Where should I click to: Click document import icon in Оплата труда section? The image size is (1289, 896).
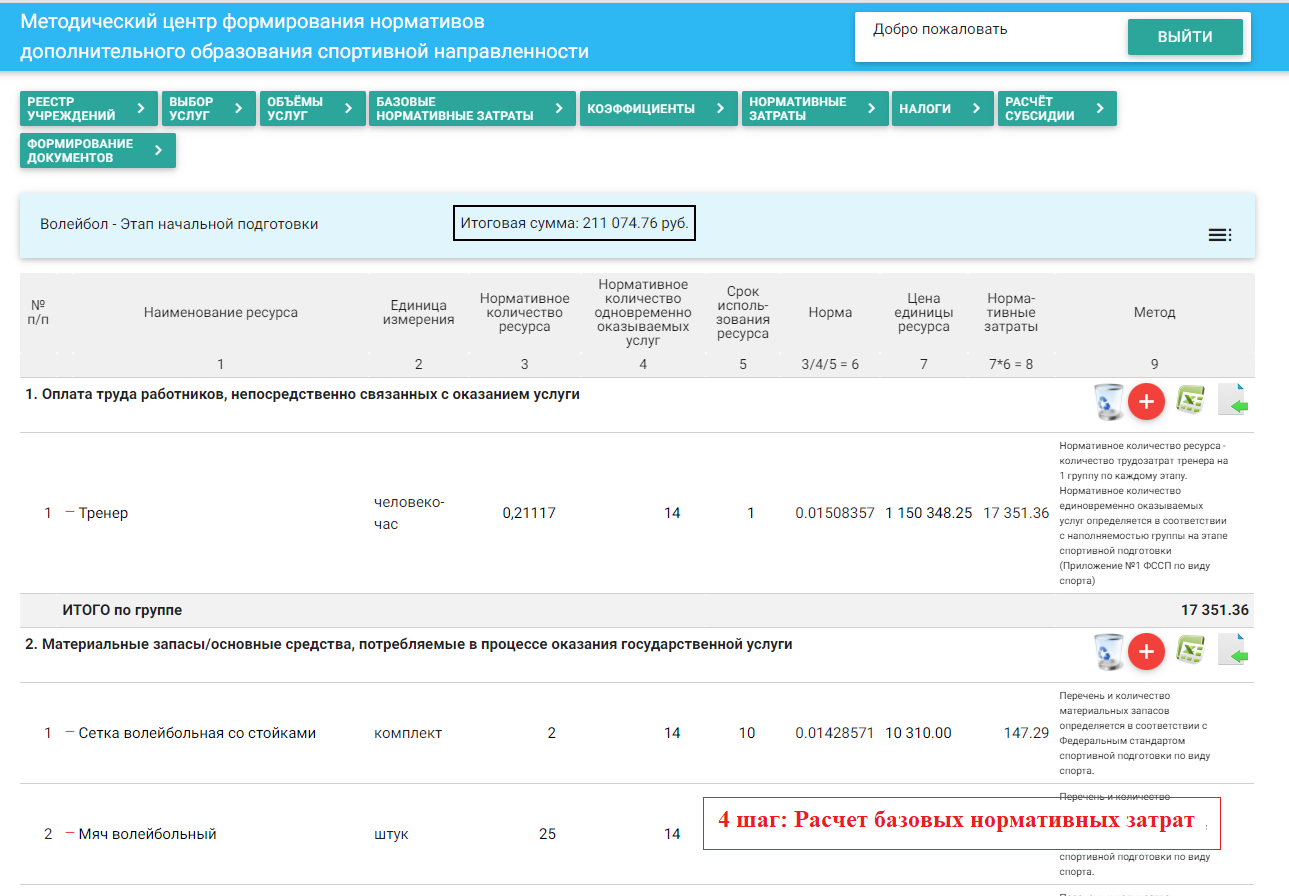(1234, 401)
